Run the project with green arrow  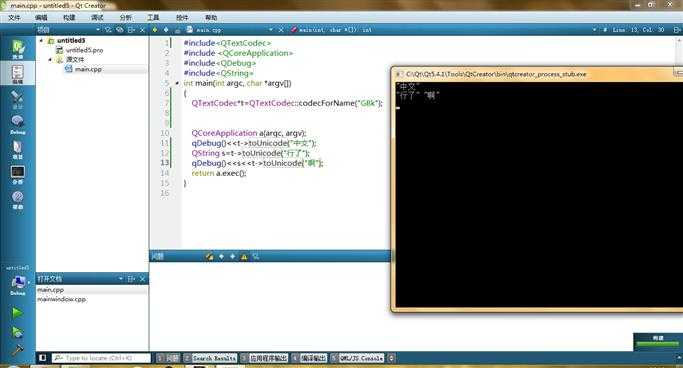17,313
